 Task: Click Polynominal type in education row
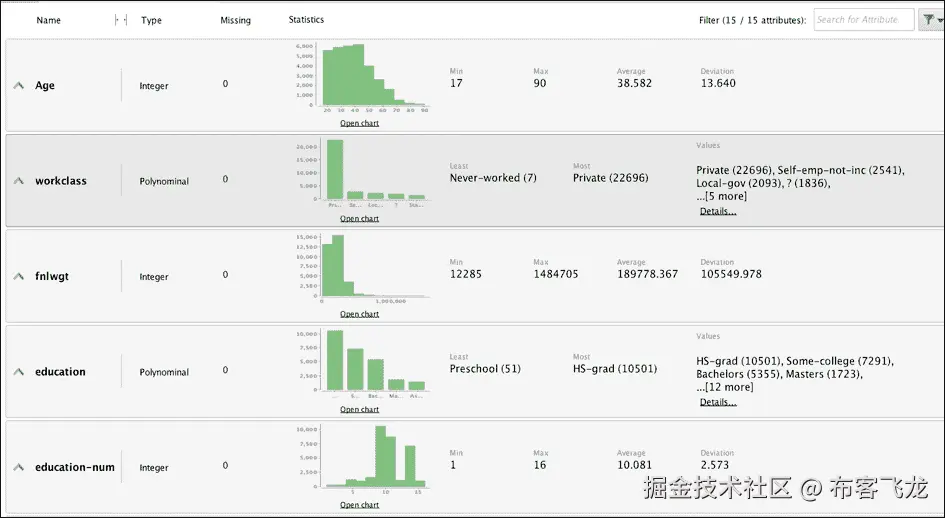tap(164, 372)
